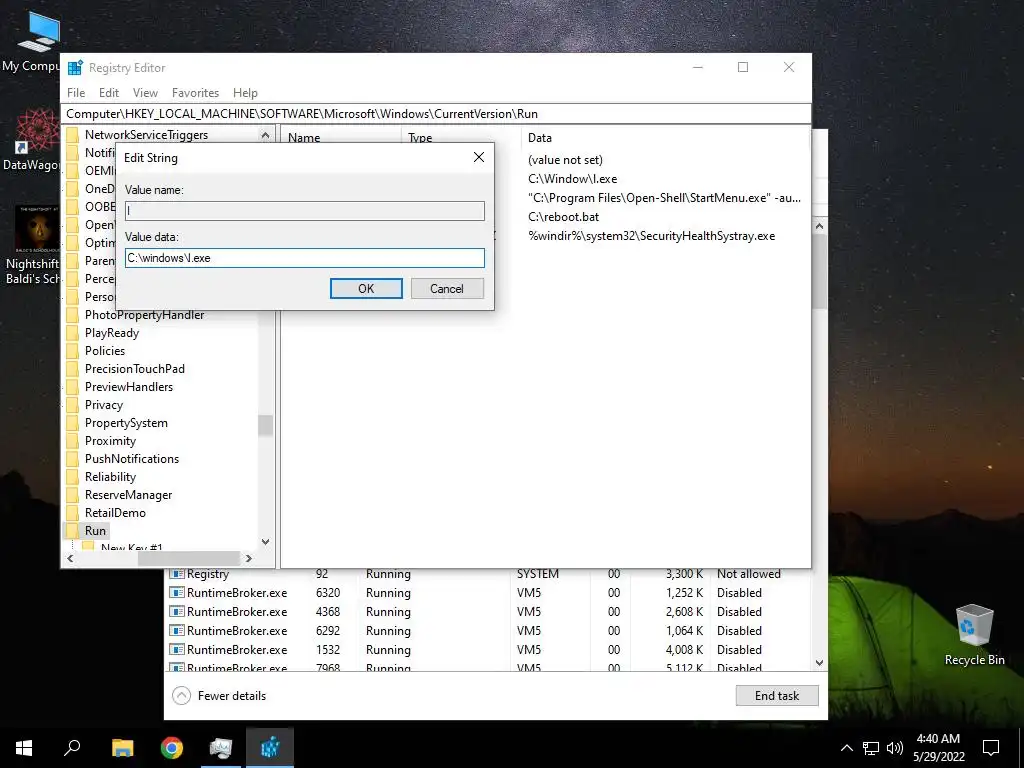Launch Google Chrome from taskbar
Viewport: 1024px width, 768px height.
tap(172, 748)
